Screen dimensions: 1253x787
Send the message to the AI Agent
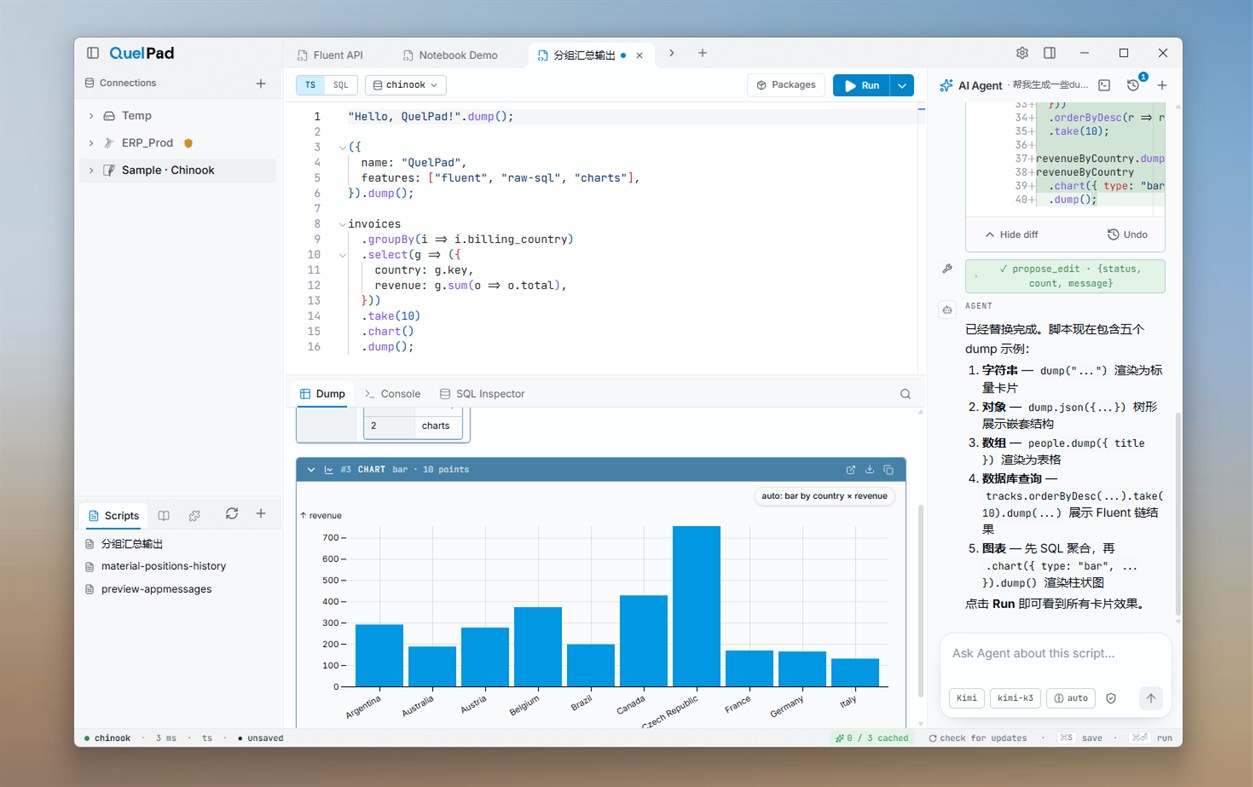coord(1151,699)
